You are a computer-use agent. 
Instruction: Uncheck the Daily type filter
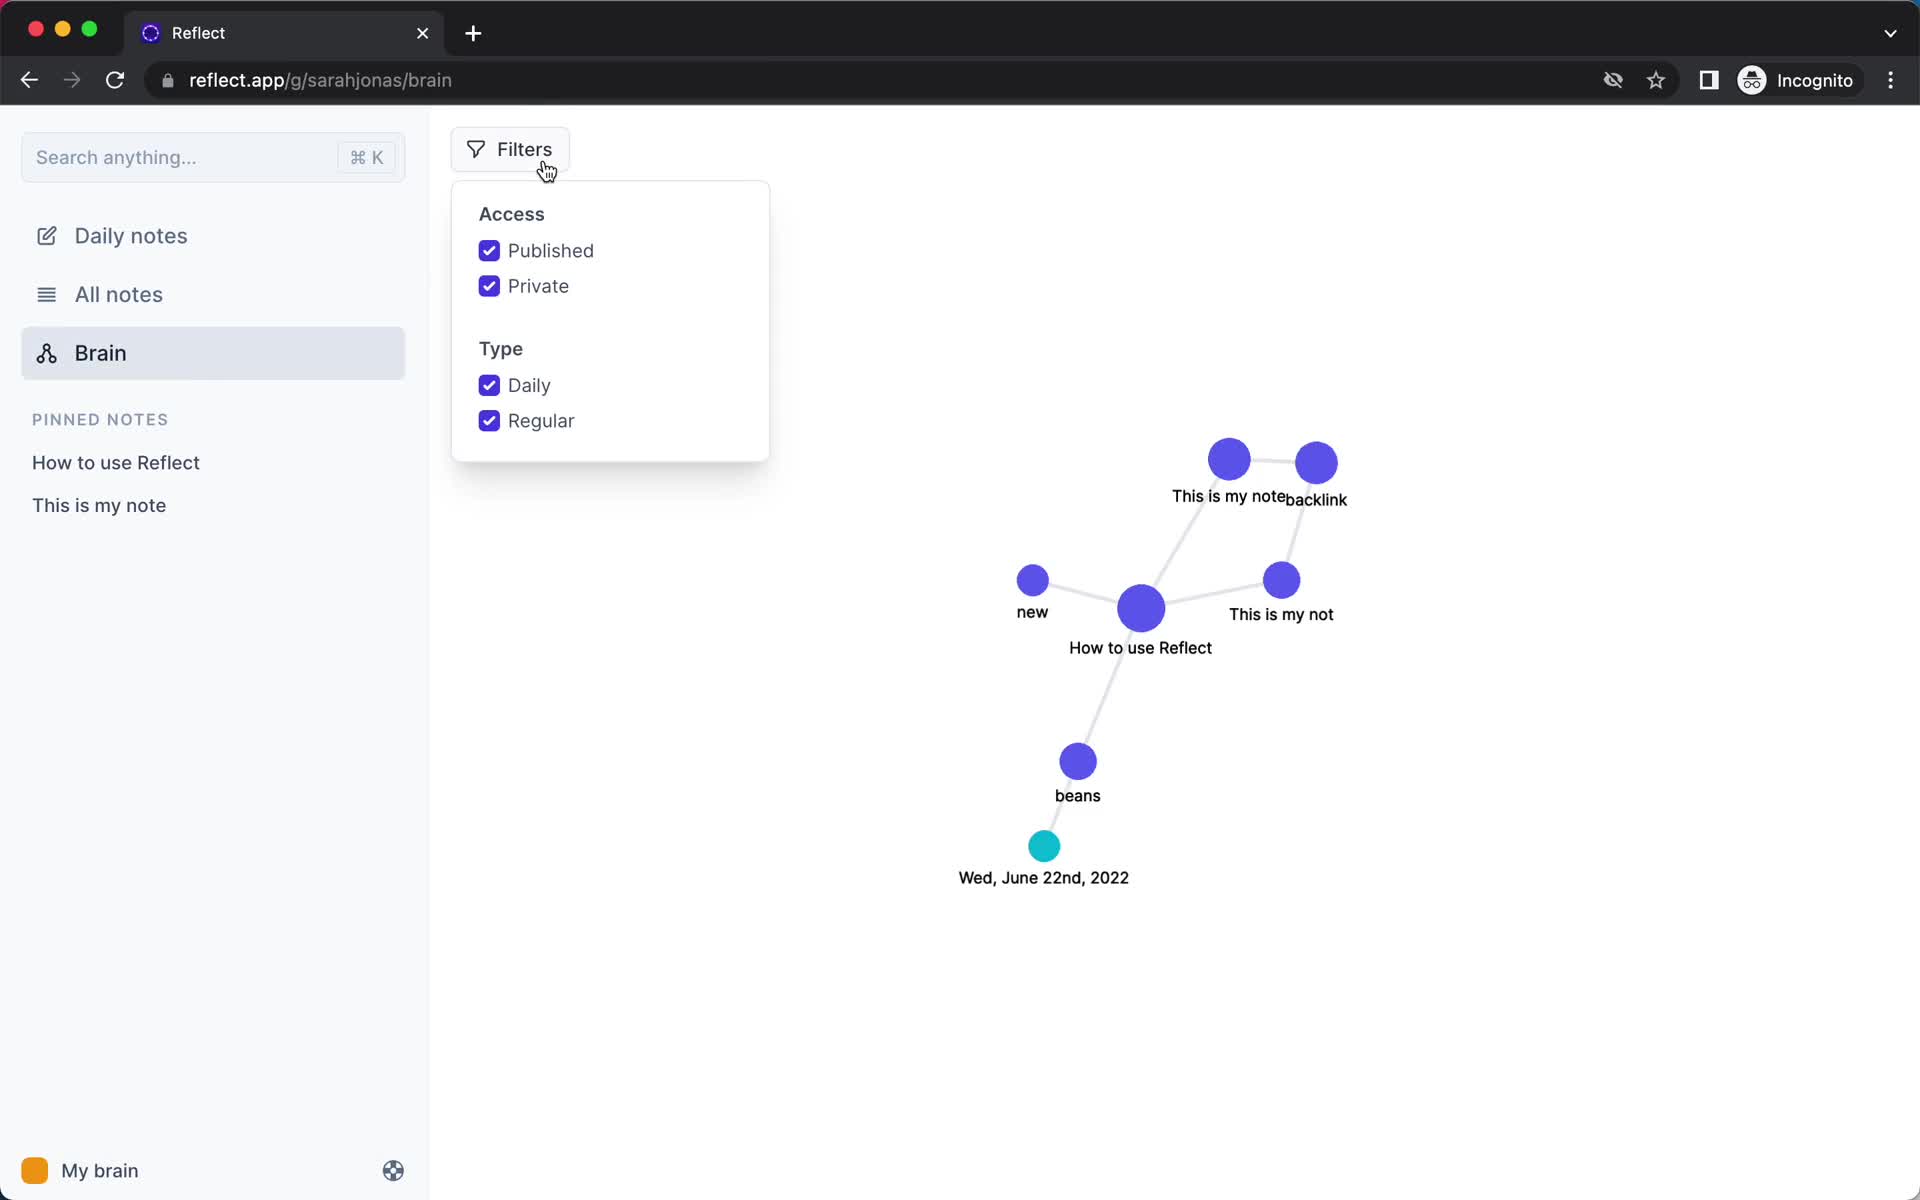click(x=489, y=384)
